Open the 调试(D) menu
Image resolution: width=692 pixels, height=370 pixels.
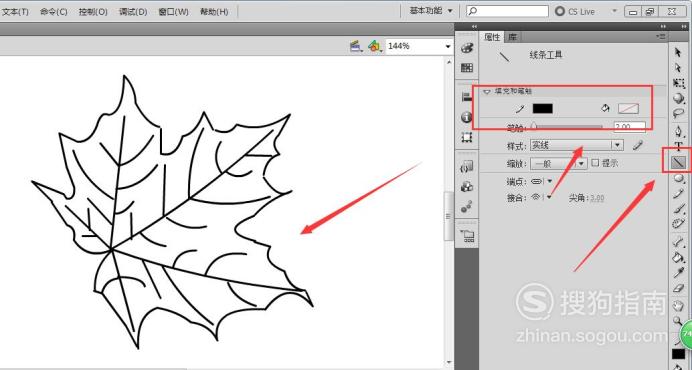tap(133, 11)
